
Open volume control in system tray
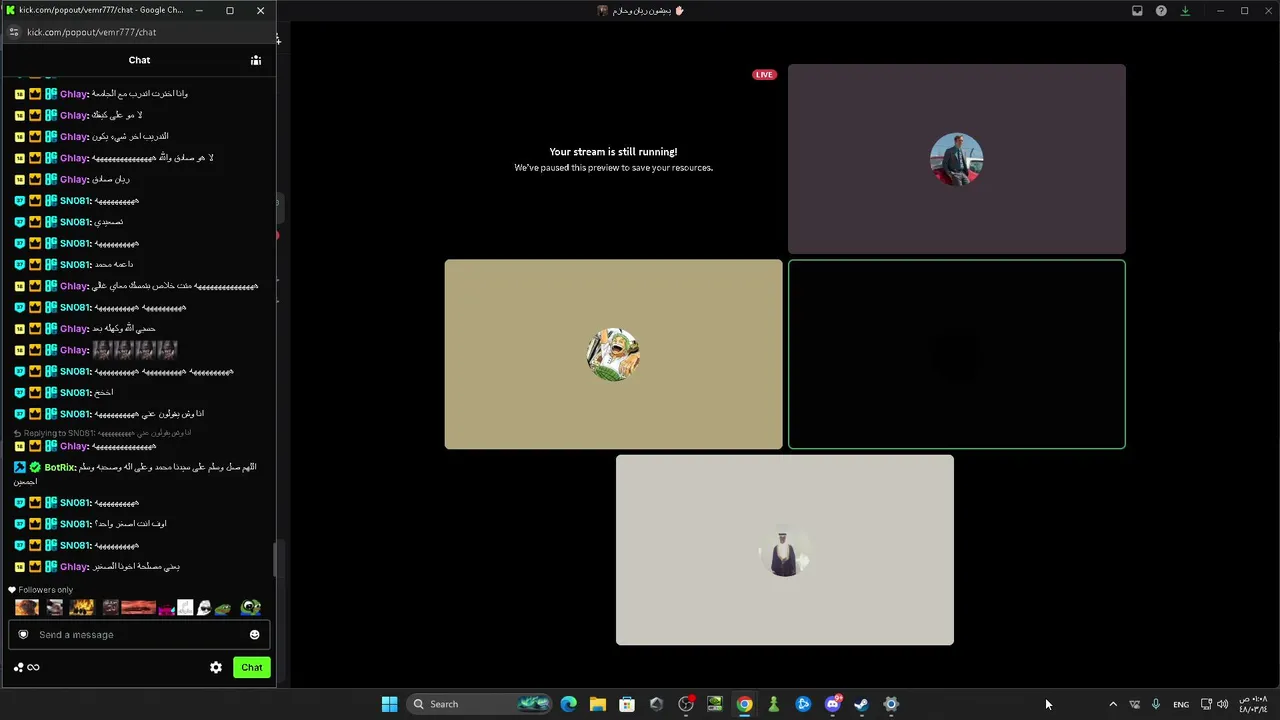point(1223,704)
